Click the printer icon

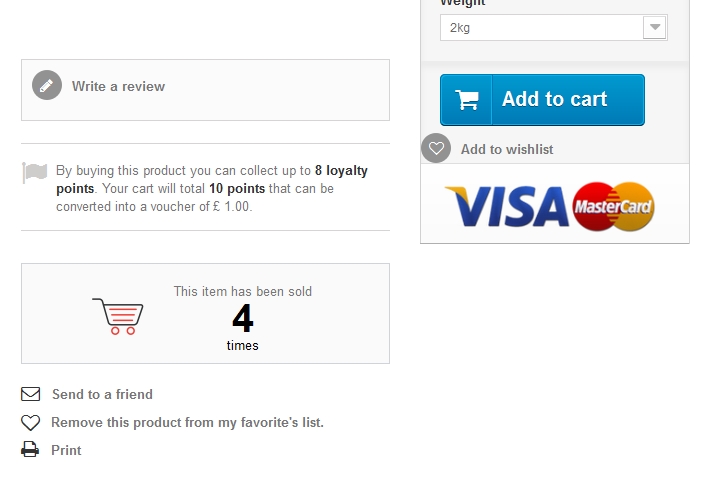30,450
